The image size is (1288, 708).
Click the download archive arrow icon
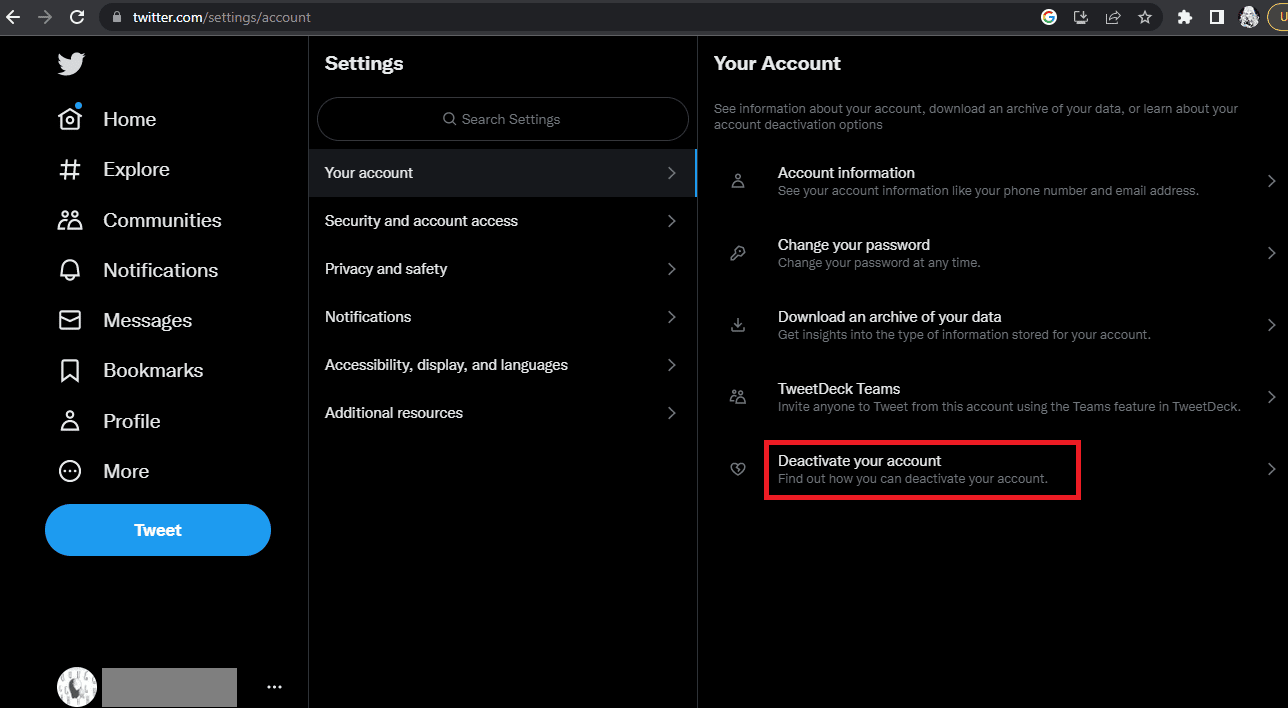point(738,325)
